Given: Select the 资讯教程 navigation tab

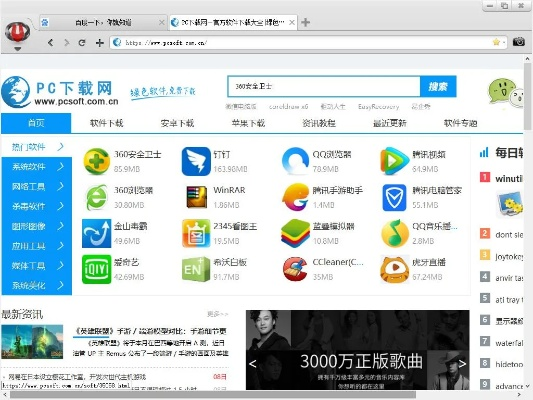Looking at the screenshot, I should tap(319, 123).
